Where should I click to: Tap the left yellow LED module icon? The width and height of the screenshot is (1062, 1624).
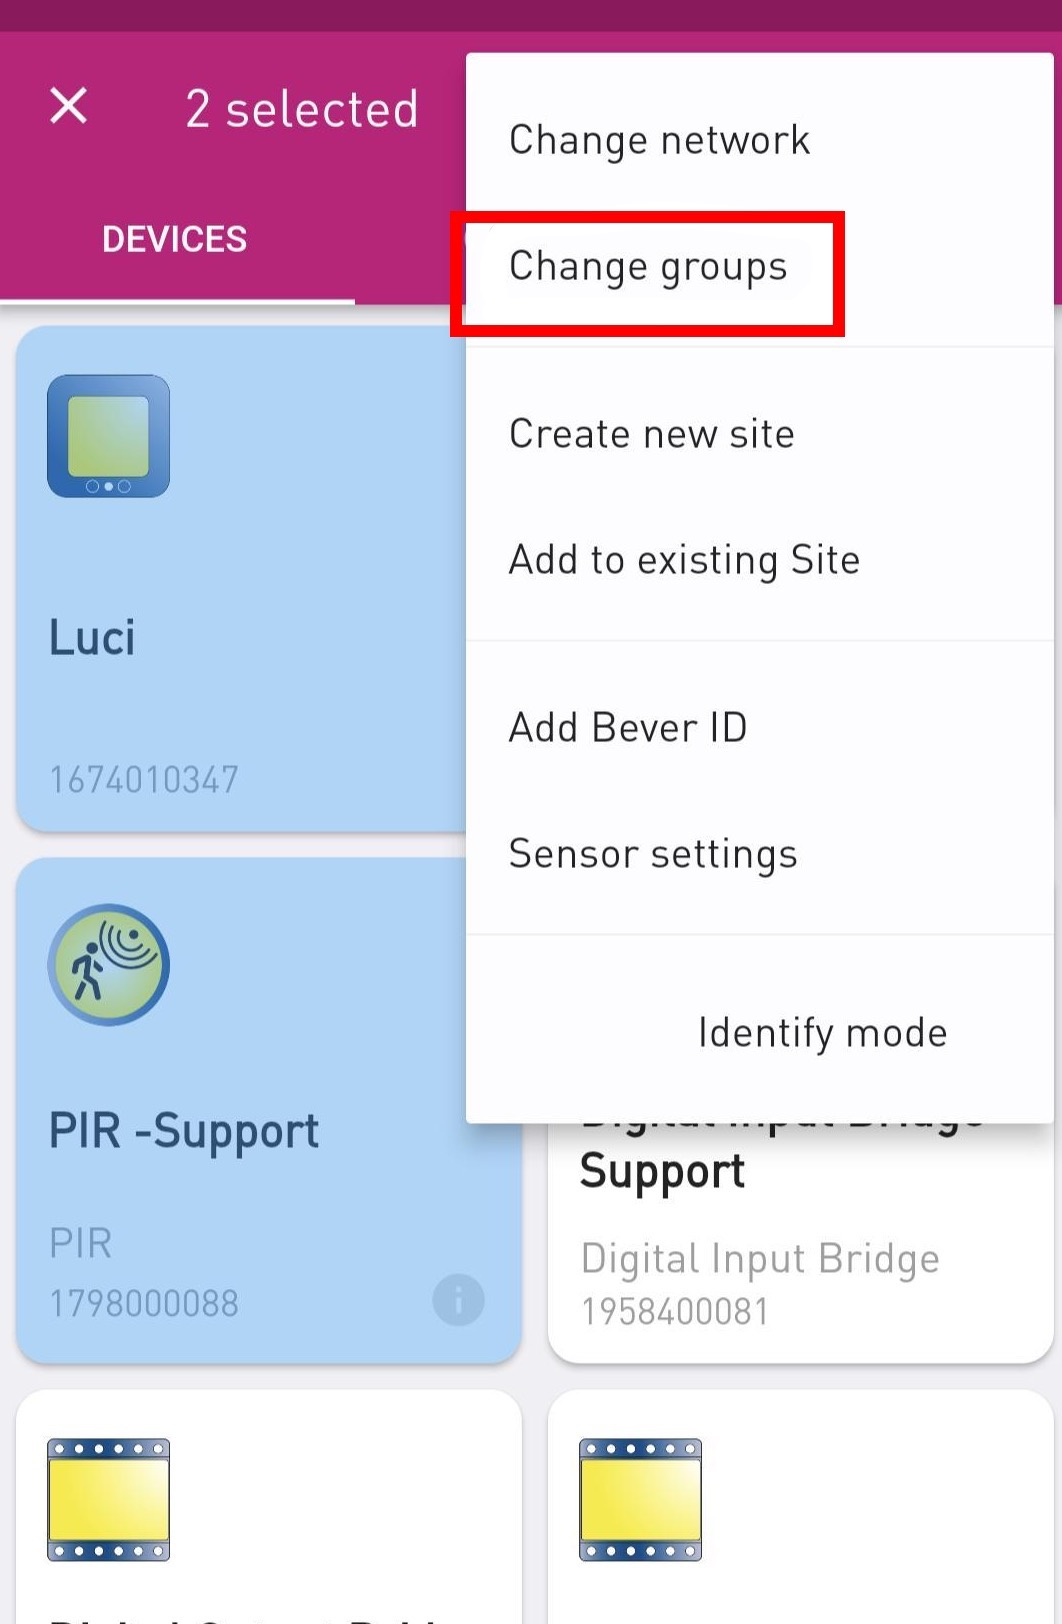click(108, 1500)
